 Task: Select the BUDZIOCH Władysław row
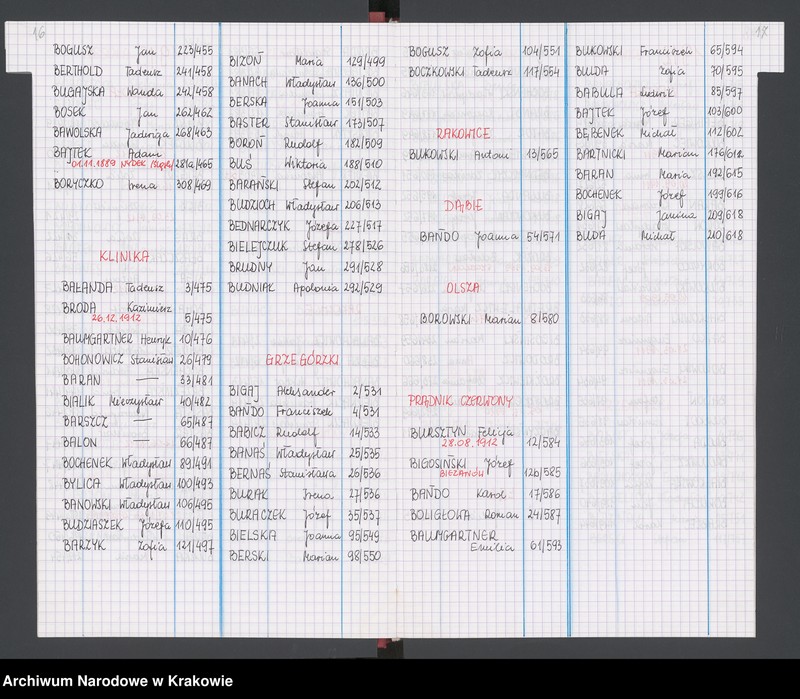tap(307, 205)
